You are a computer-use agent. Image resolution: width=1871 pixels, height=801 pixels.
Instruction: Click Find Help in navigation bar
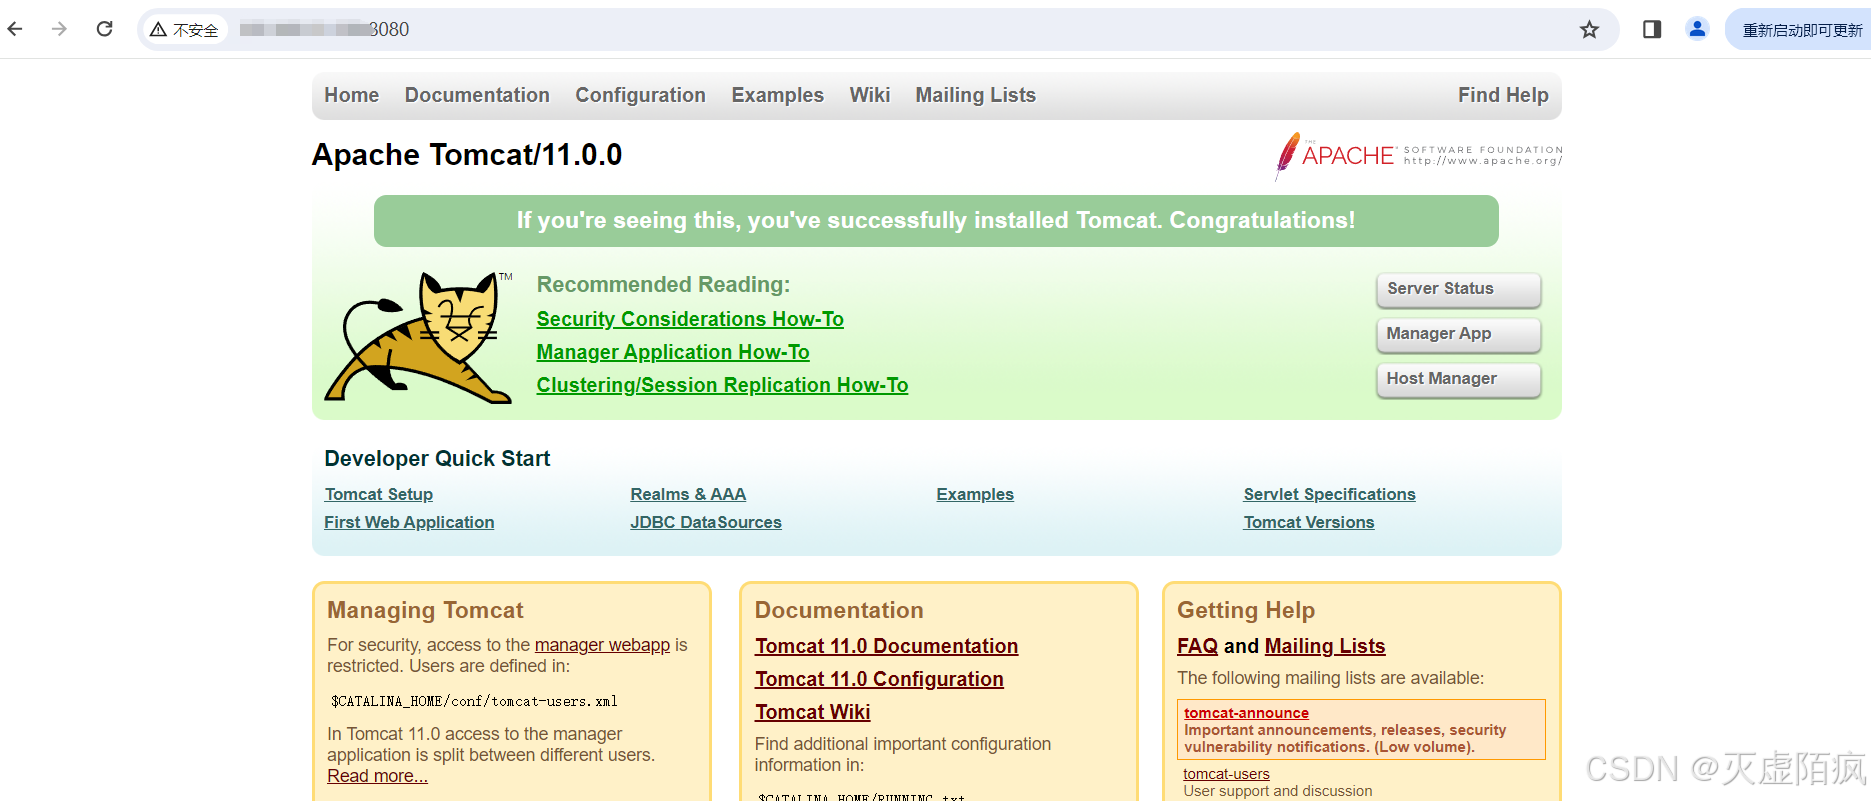[x=1503, y=95]
